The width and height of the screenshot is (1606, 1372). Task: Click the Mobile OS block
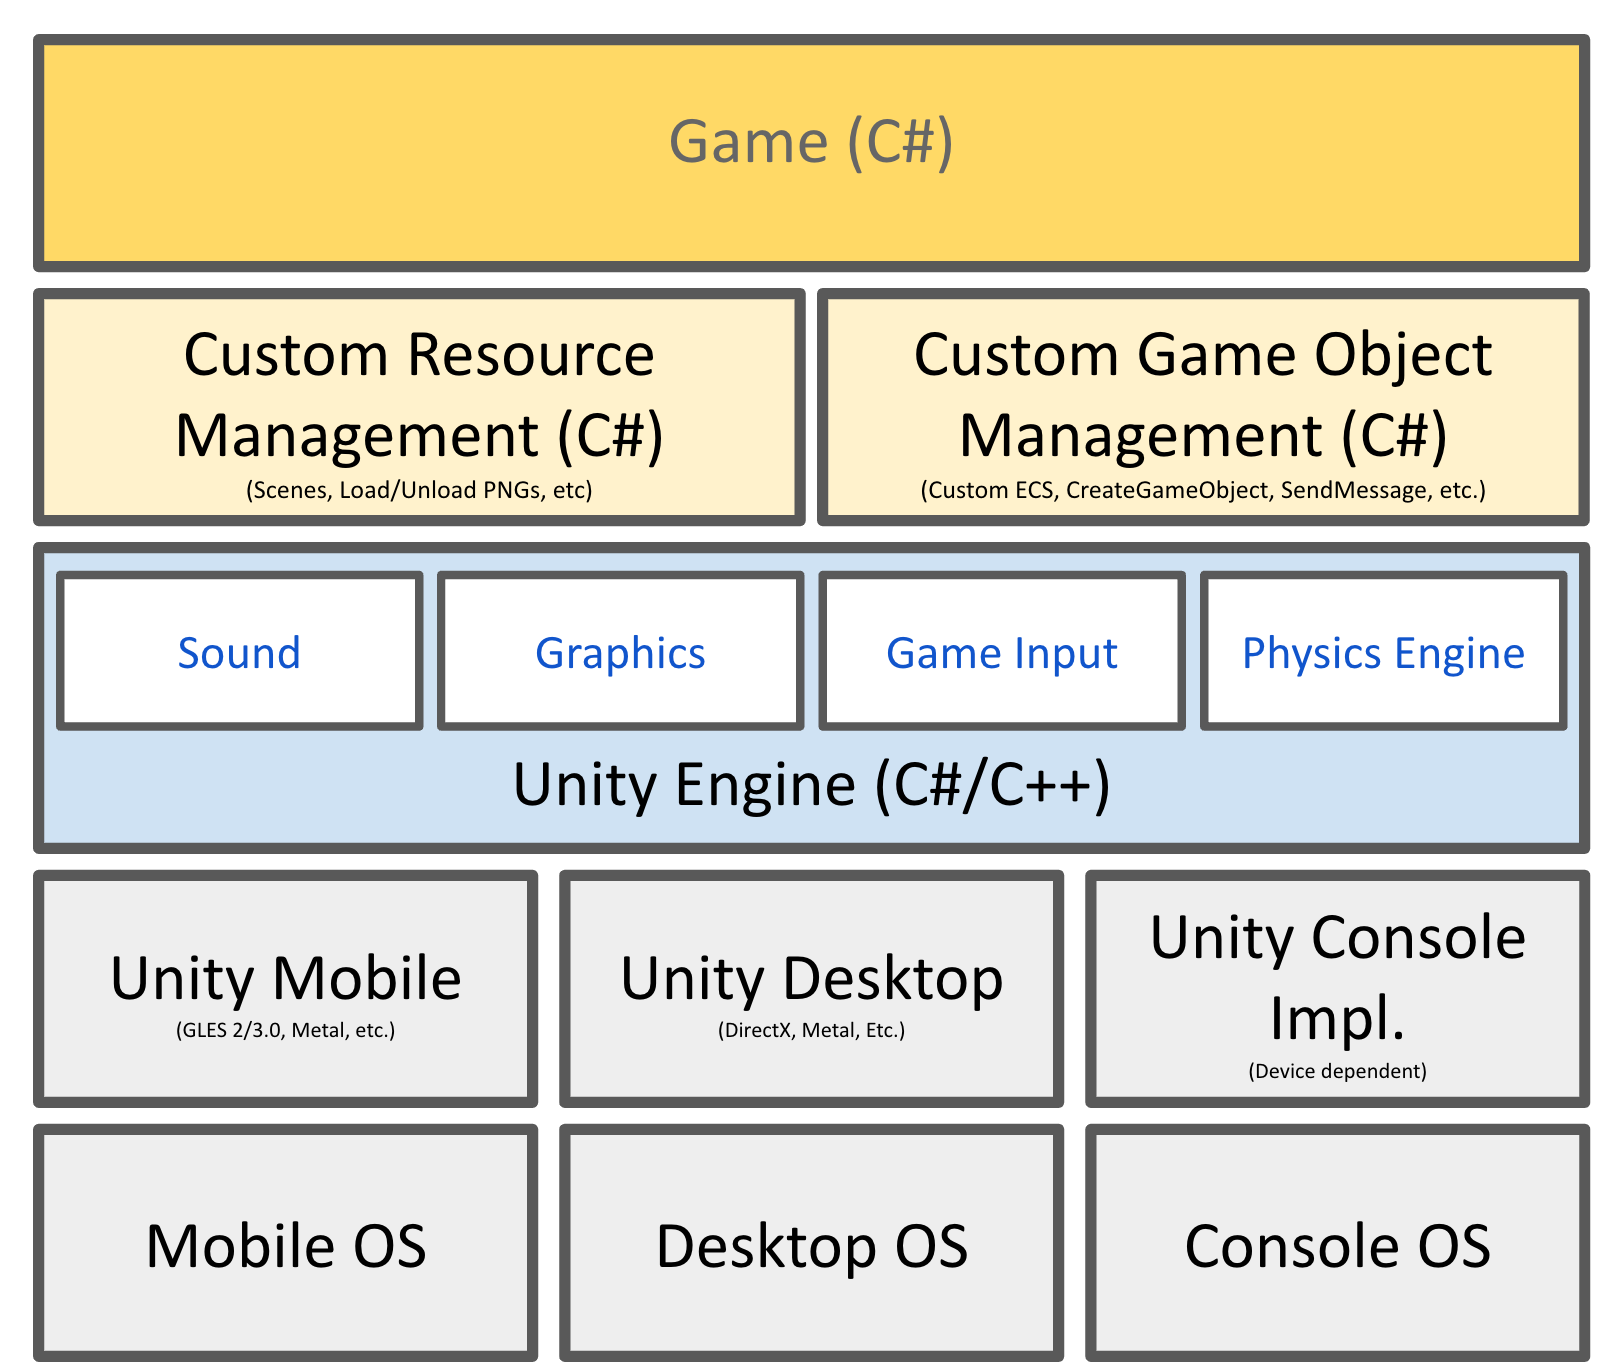pos(285,1245)
